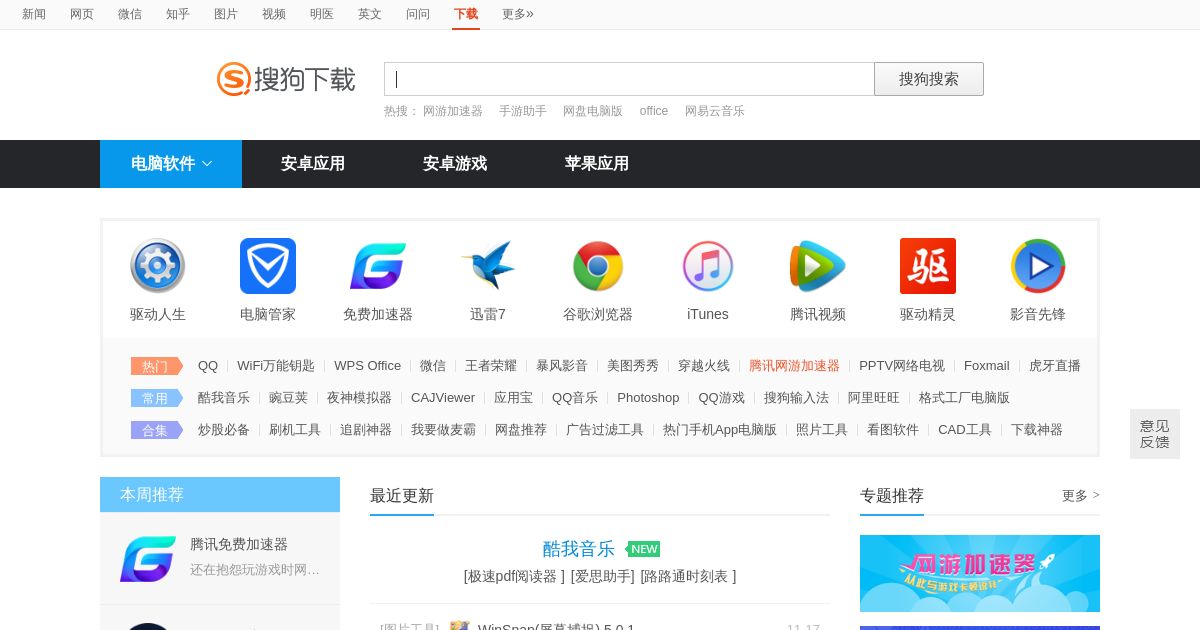Open 图片 in the top bar
The height and width of the screenshot is (630, 1200).
[226, 14]
